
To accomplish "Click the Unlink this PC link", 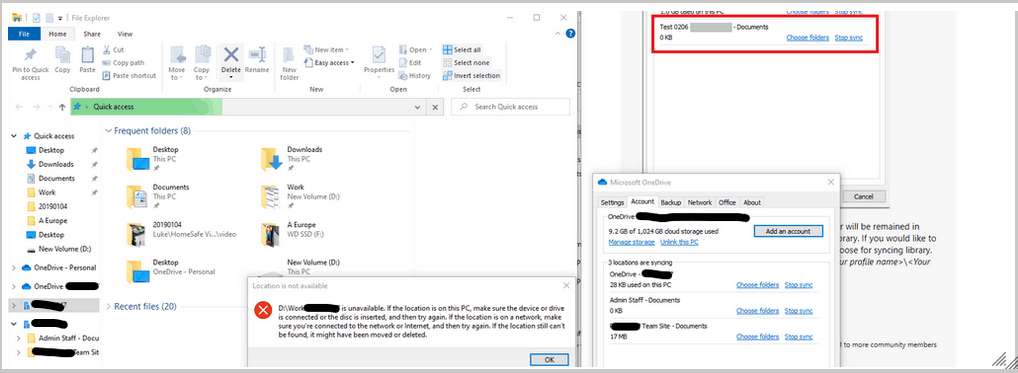I will coord(679,243).
